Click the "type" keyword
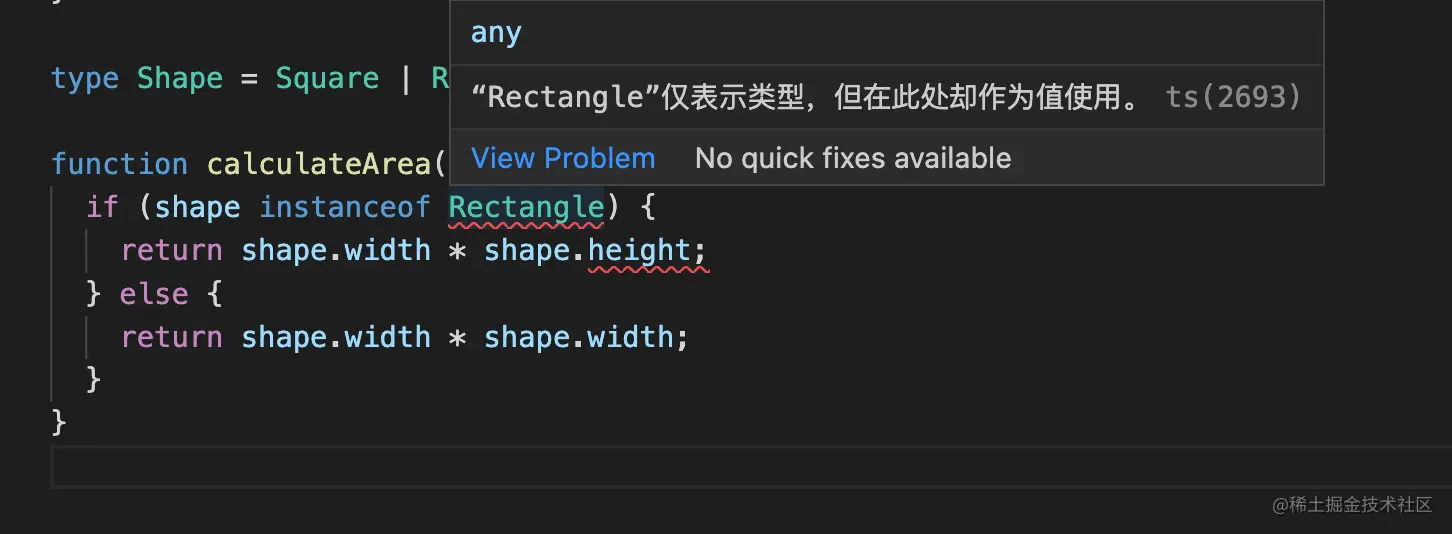The image size is (1452, 534). tap(85, 78)
